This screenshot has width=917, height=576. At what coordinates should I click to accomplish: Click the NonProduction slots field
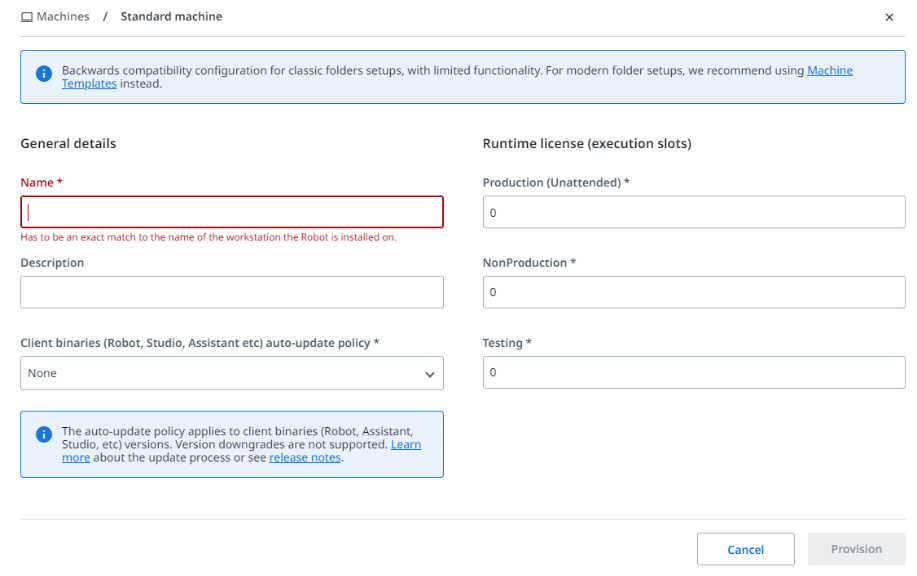(x=694, y=292)
